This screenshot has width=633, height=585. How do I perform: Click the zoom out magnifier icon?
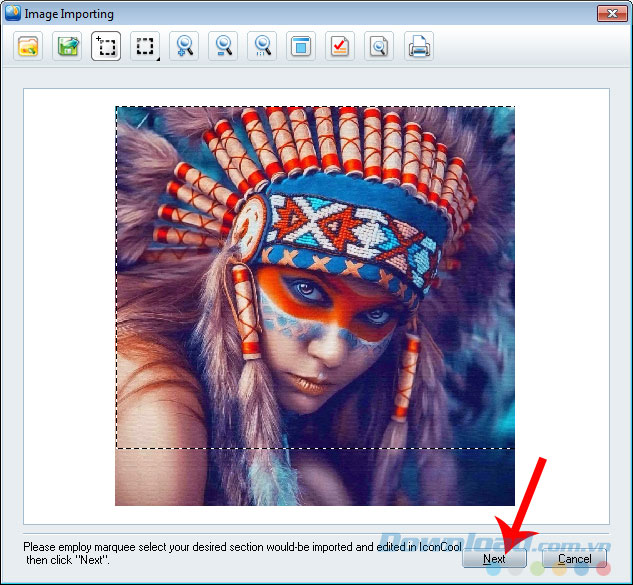click(223, 47)
